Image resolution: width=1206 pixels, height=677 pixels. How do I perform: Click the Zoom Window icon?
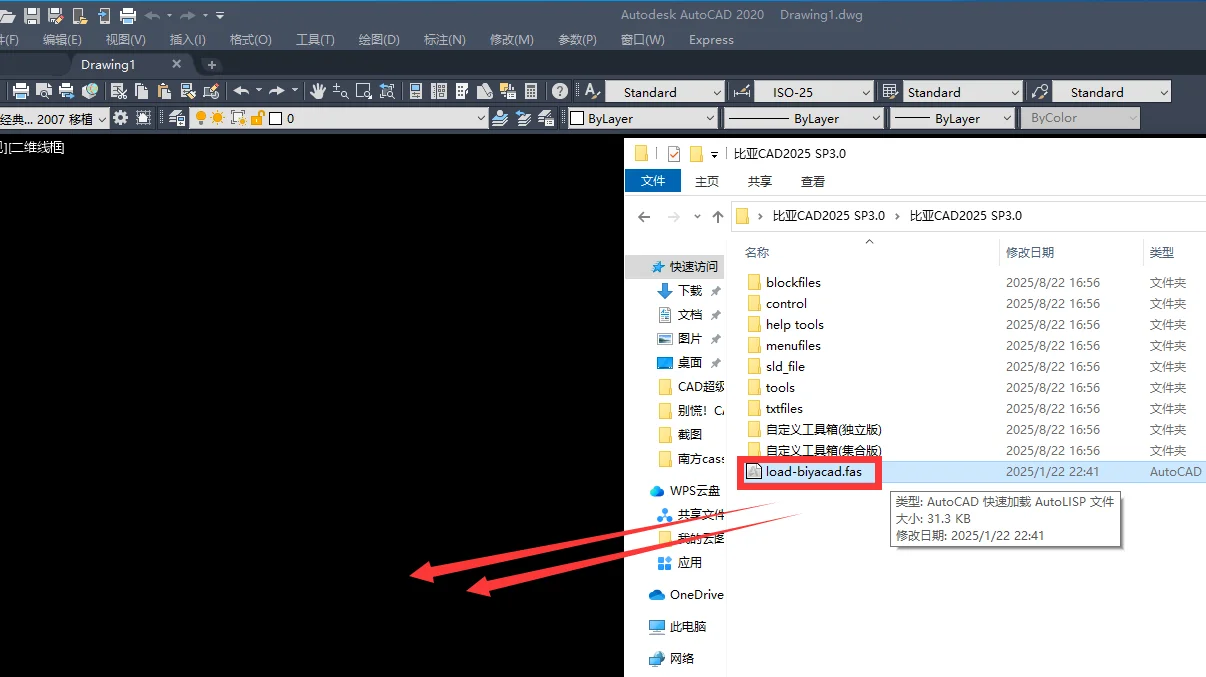pos(364,91)
